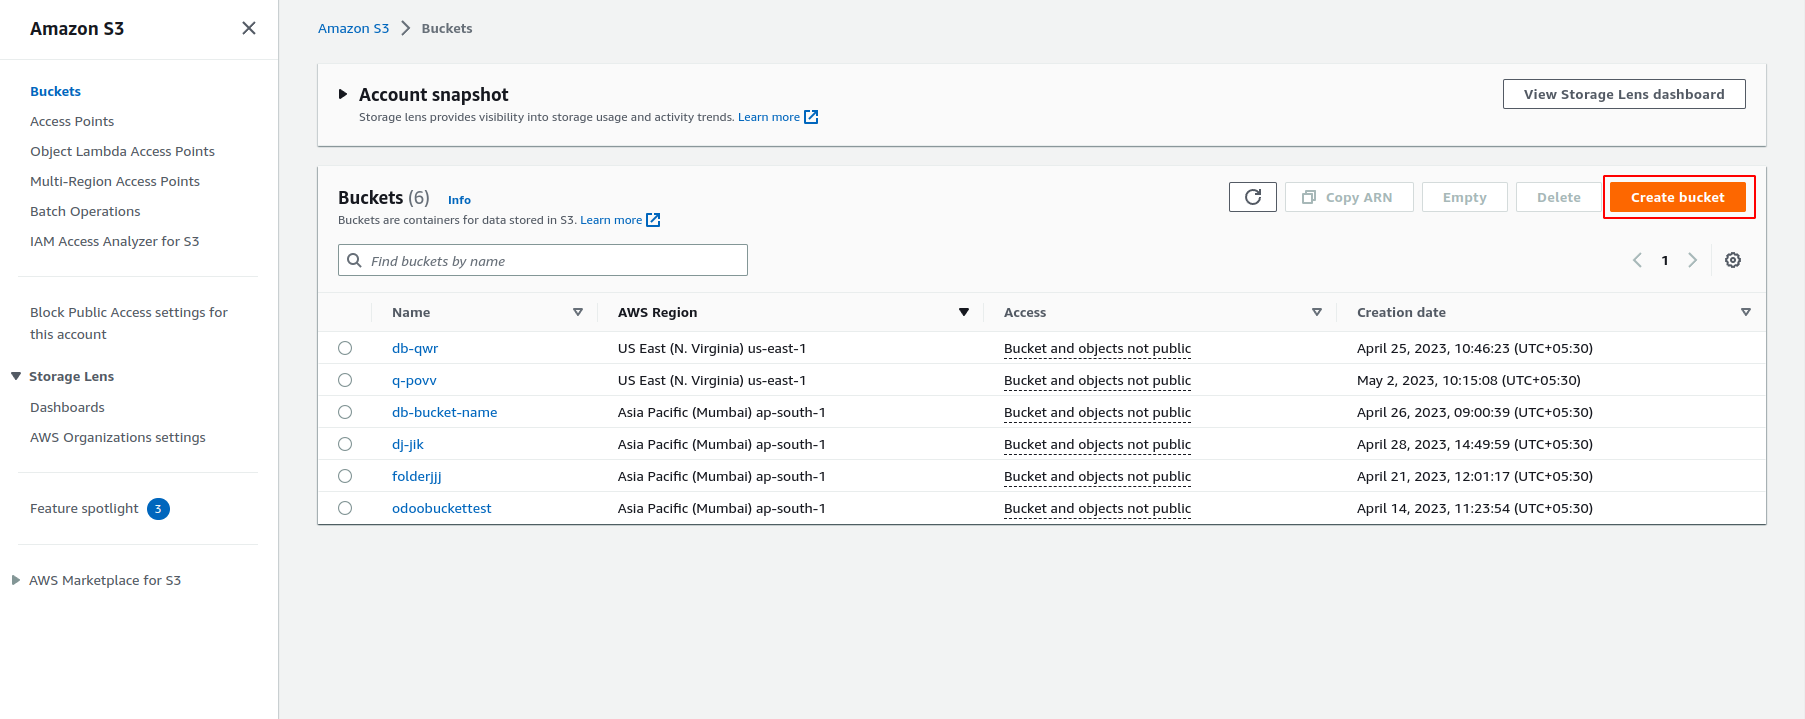The width and height of the screenshot is (1805, 719).
Task: Sort by AWS Region column arrow
Action: 964,312
